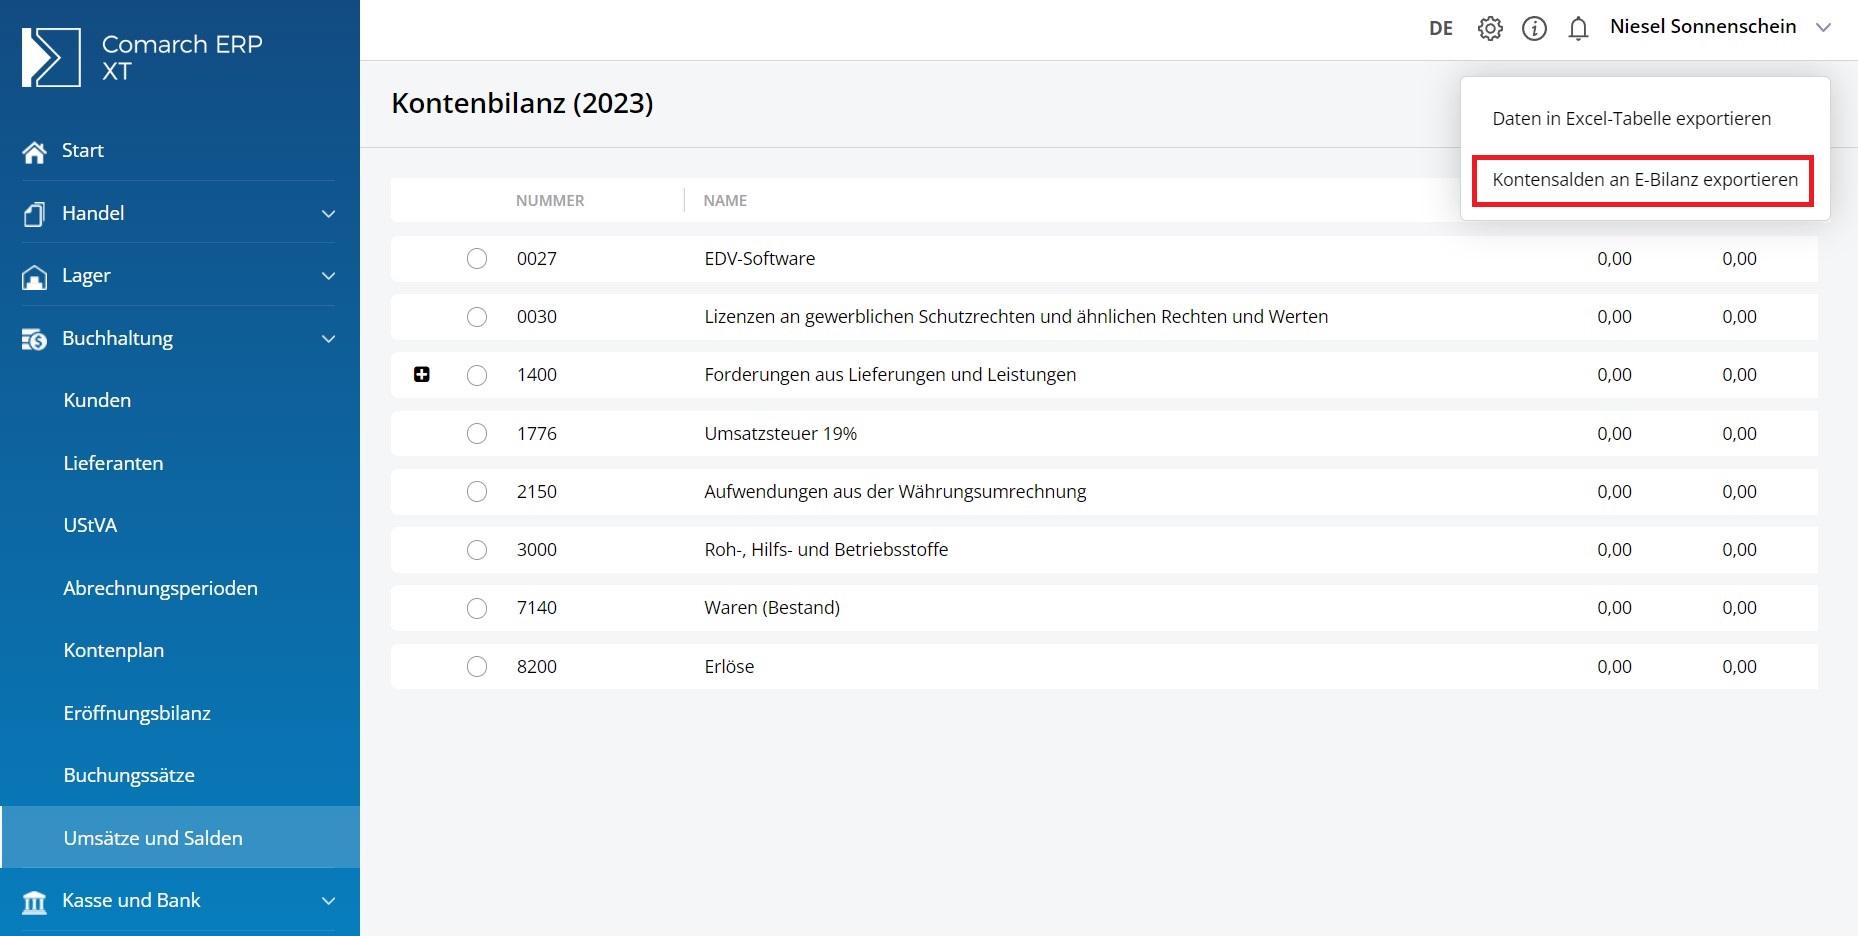
Task: Select radio button for account 8200
Action: [x=477, y=666]
